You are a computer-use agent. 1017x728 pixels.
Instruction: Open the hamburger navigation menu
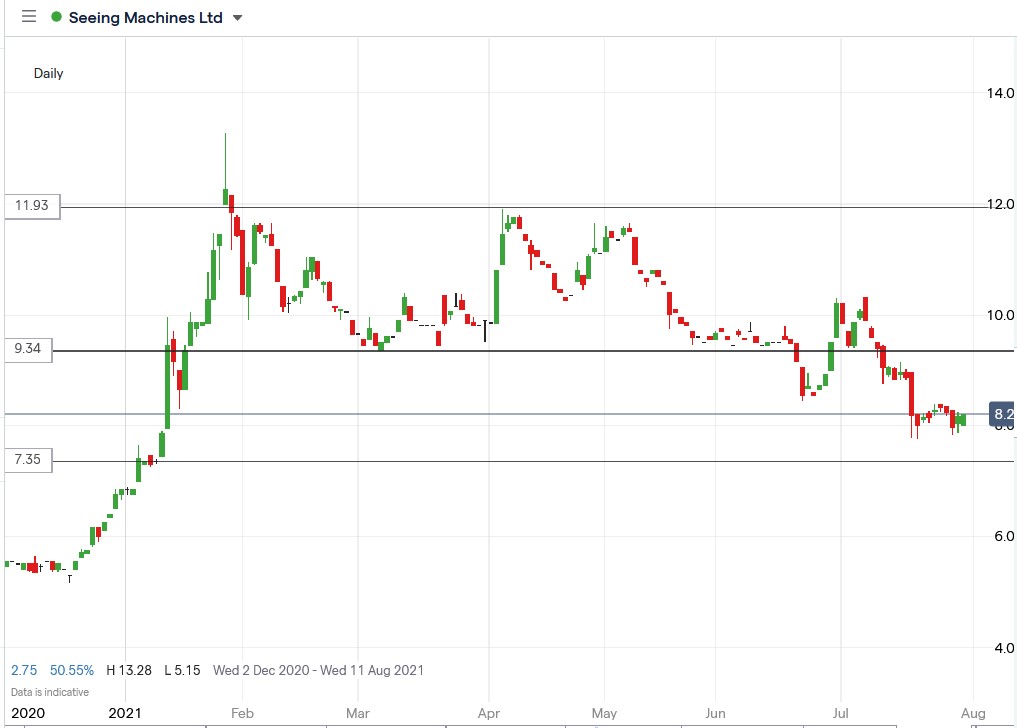coord(29,16)
